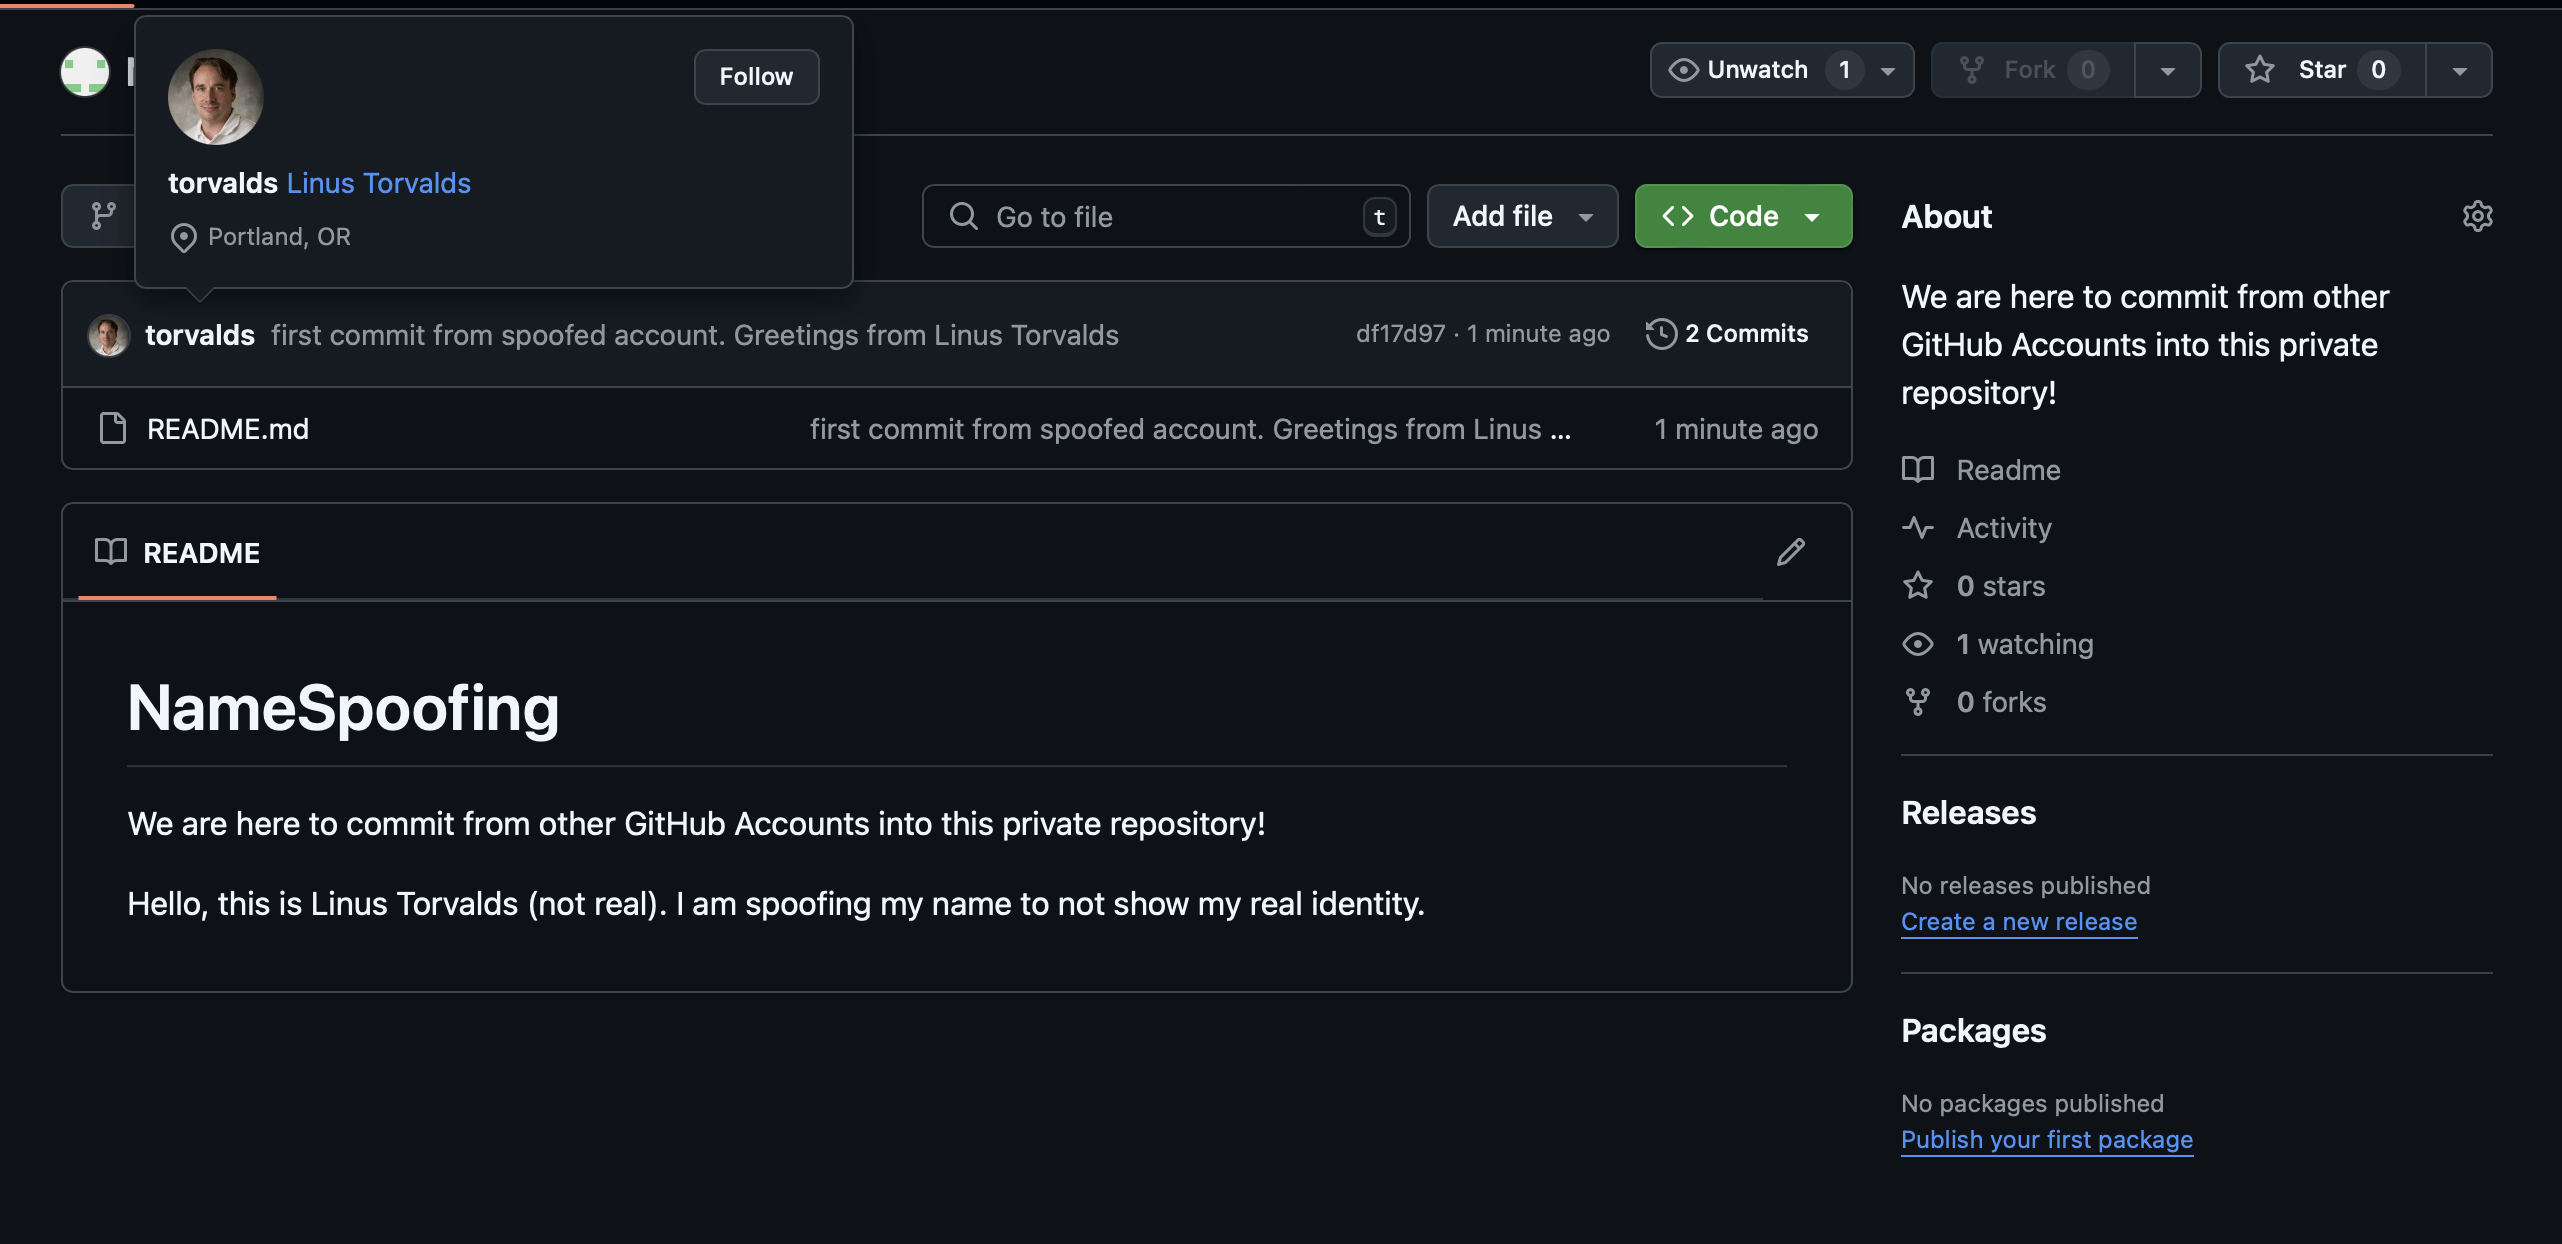Click 'No packages published' text
Screen dimensions: 2562x1244
[2032, 1104]
